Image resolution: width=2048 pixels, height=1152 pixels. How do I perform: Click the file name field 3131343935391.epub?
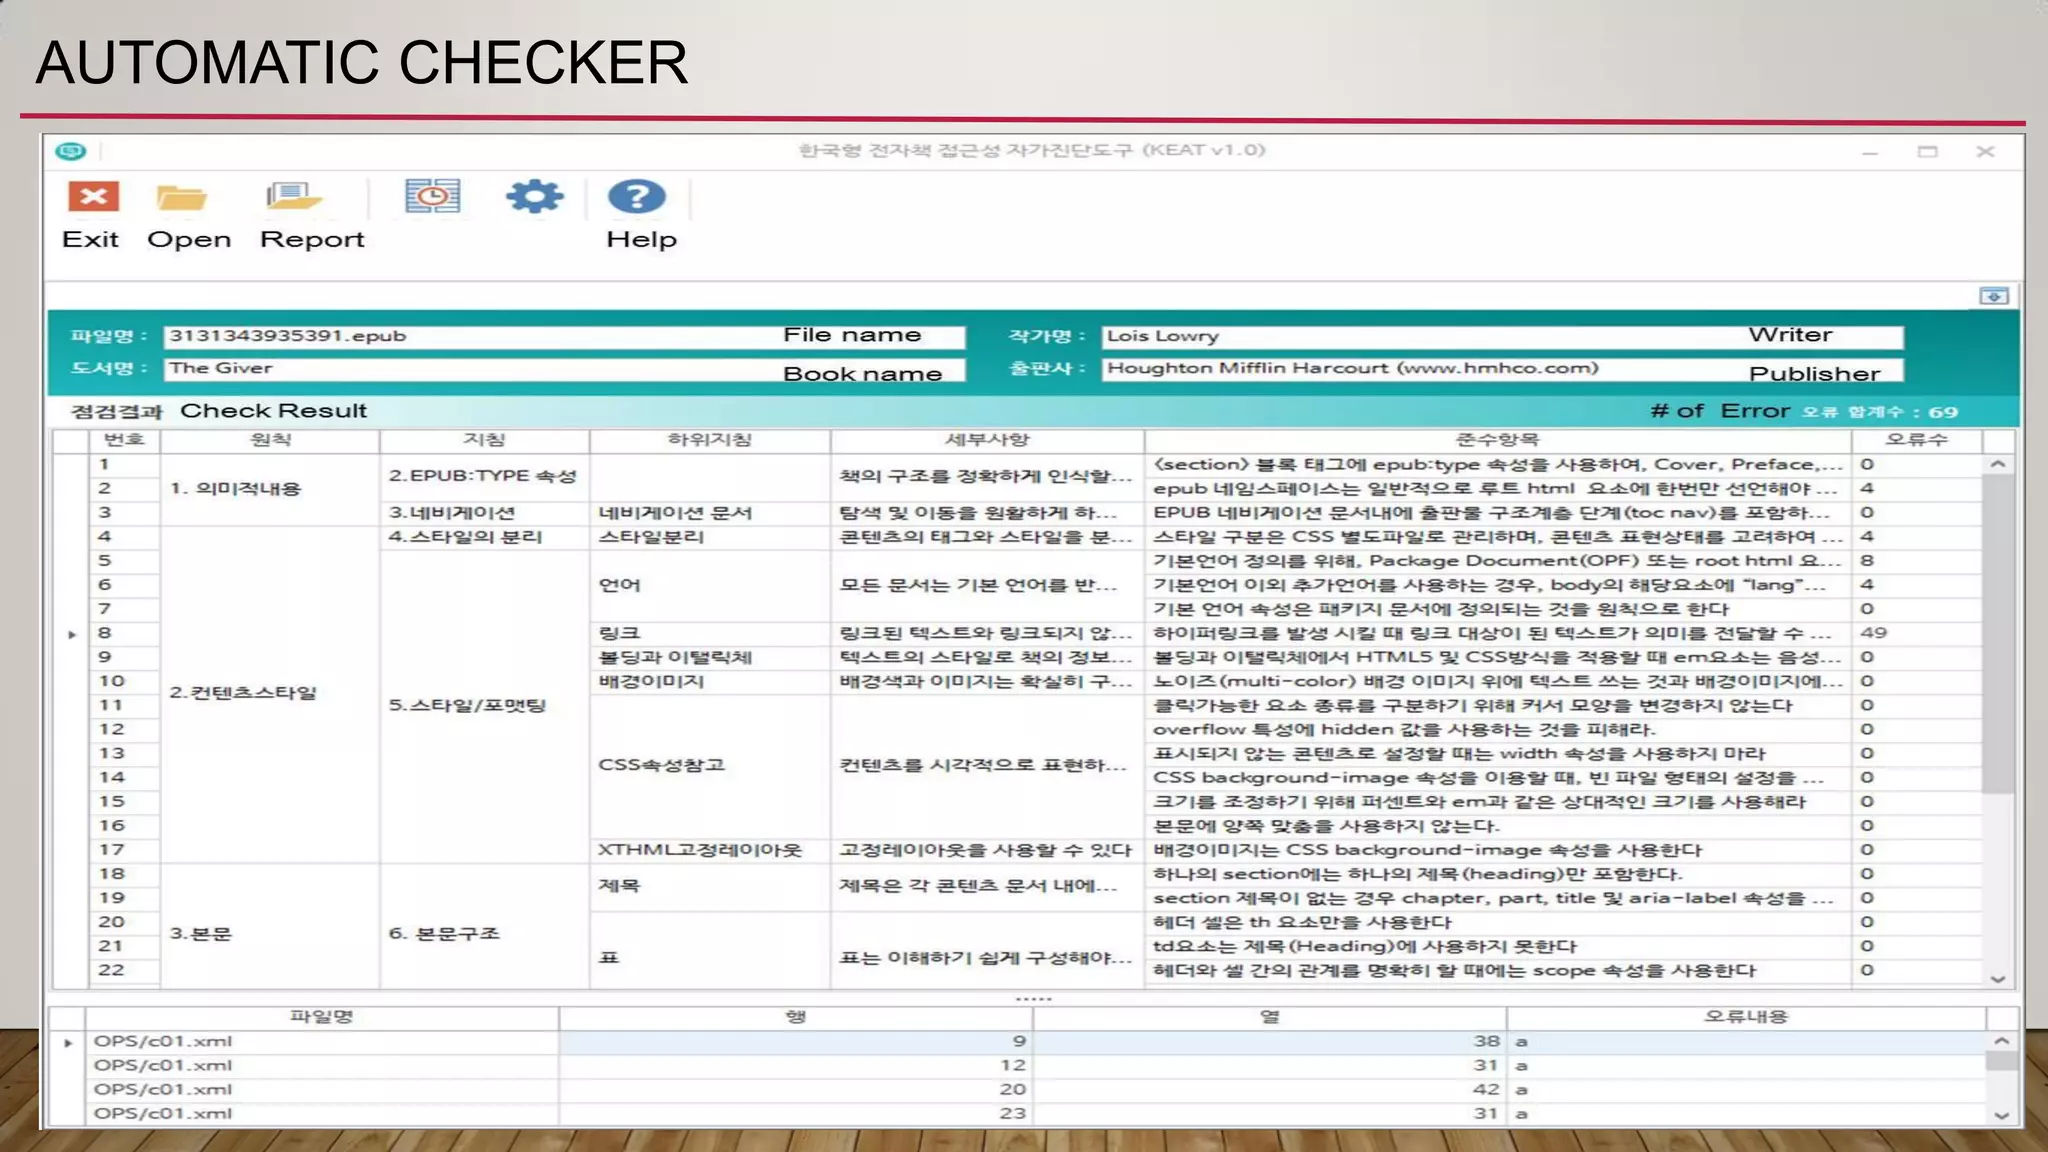click(564, 336)
